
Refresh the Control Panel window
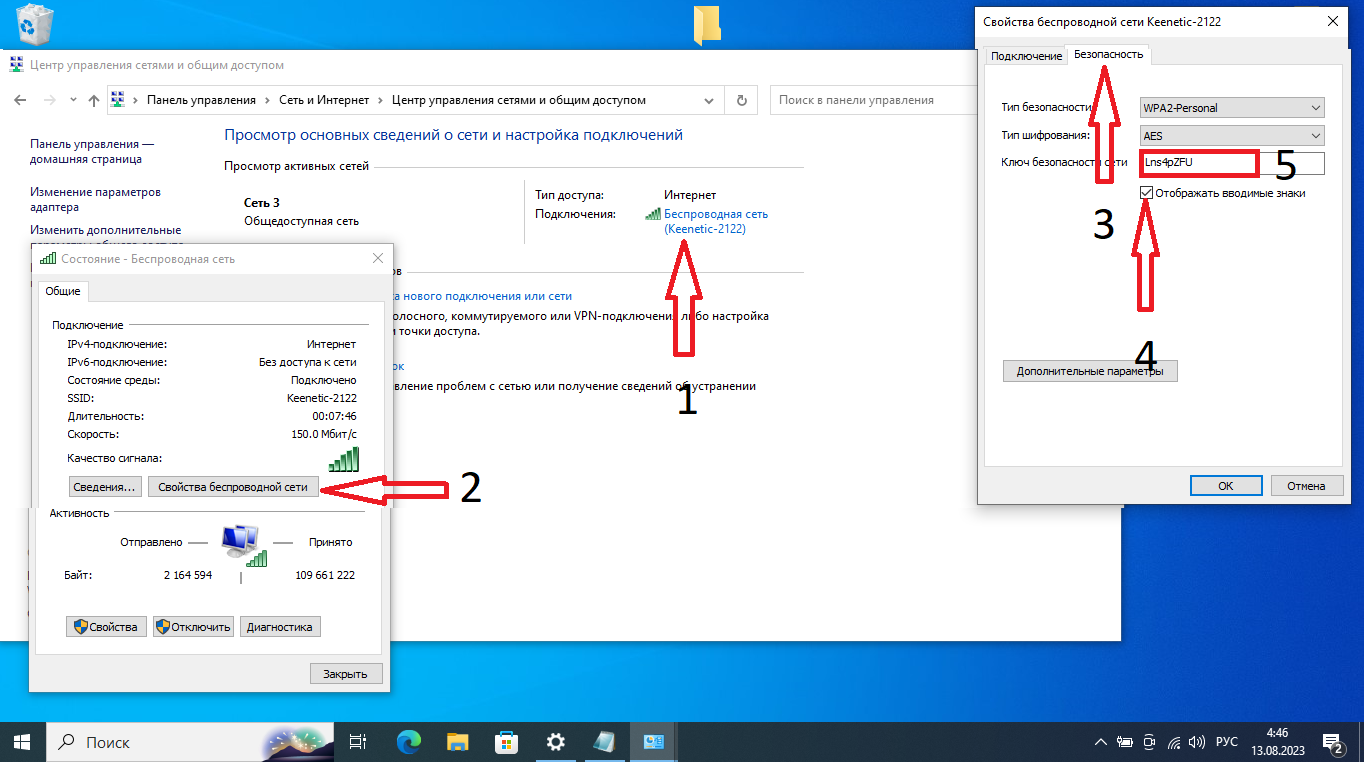pos(741,100)
